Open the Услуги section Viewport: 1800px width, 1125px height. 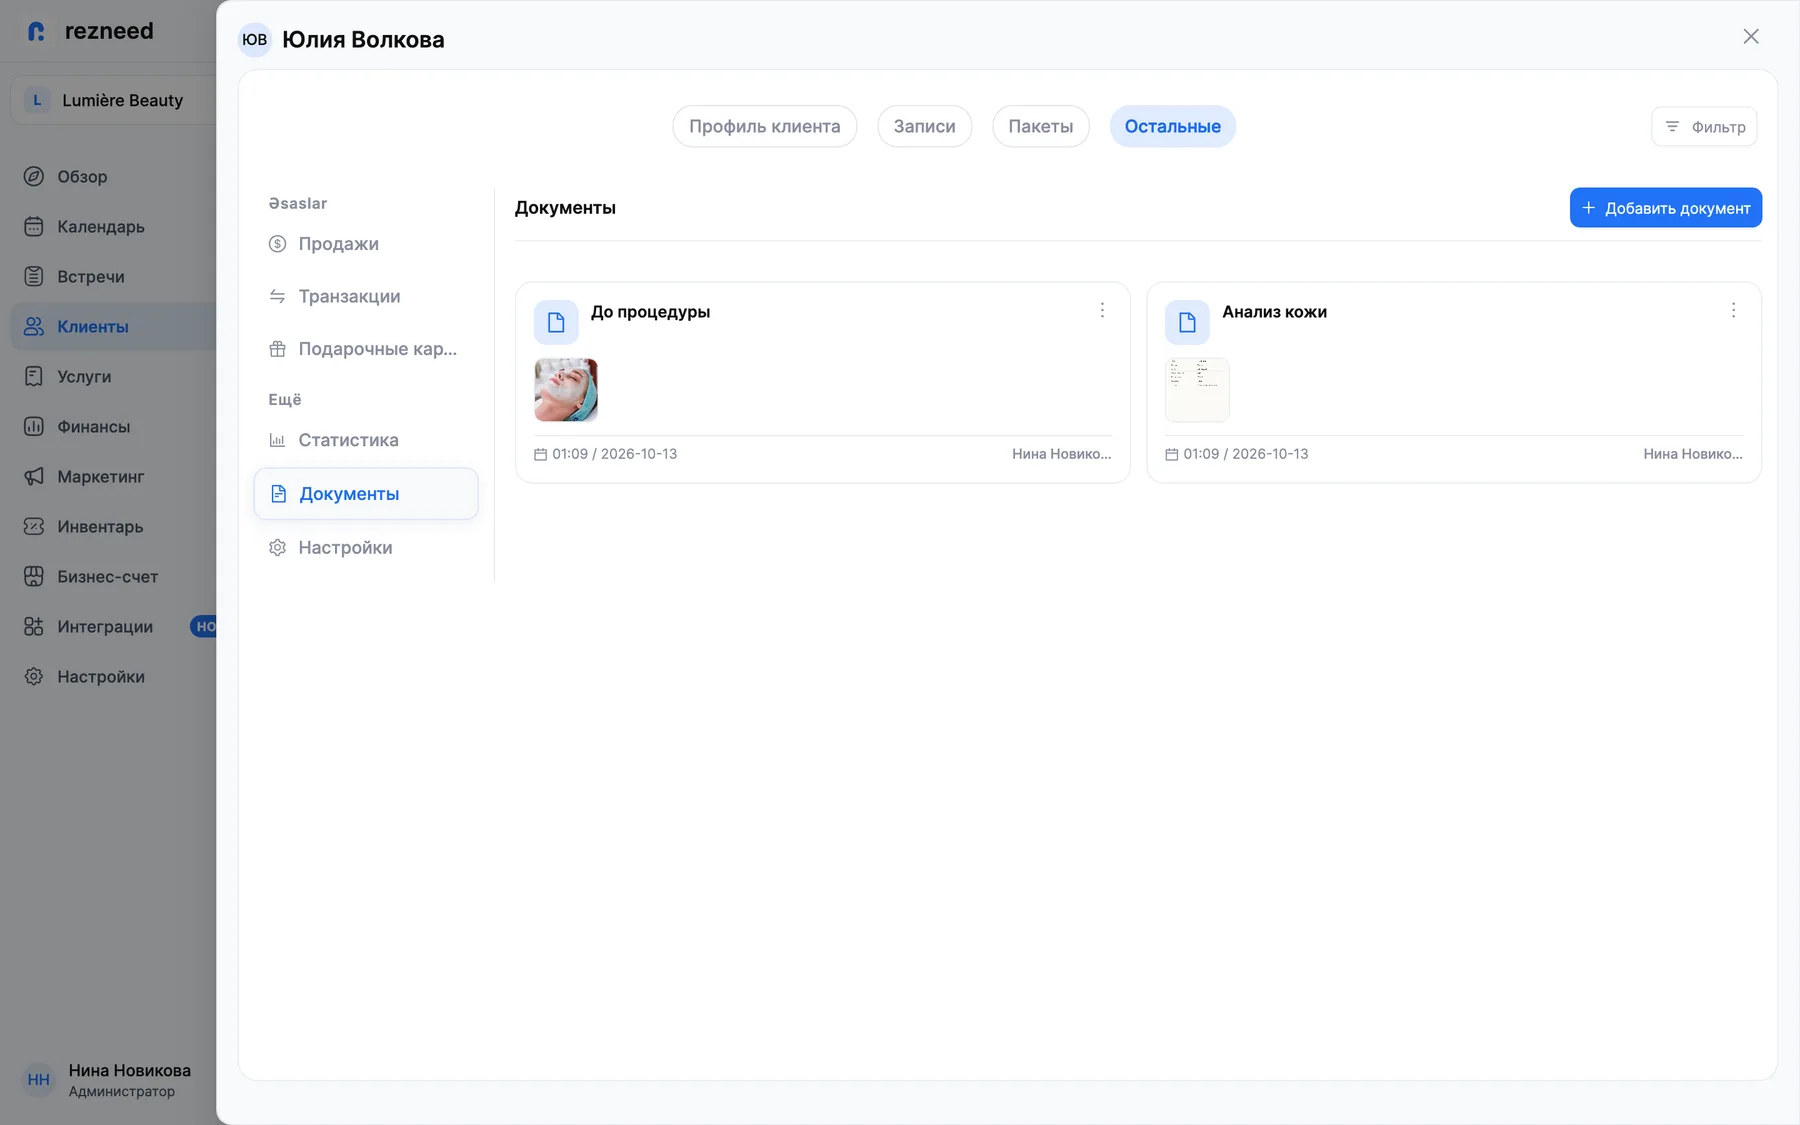pyautogui.click(x=84, y=376)
